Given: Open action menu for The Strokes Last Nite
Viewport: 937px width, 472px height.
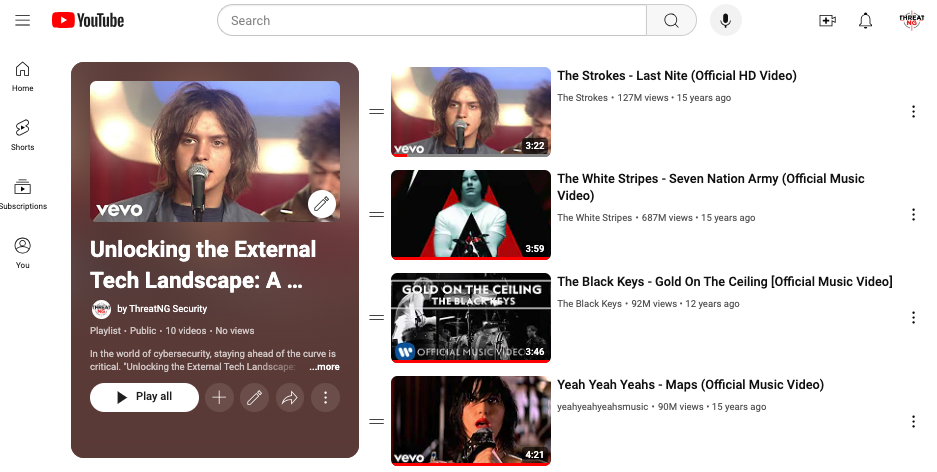Looking at the screenshot, I should pos(913,112).
